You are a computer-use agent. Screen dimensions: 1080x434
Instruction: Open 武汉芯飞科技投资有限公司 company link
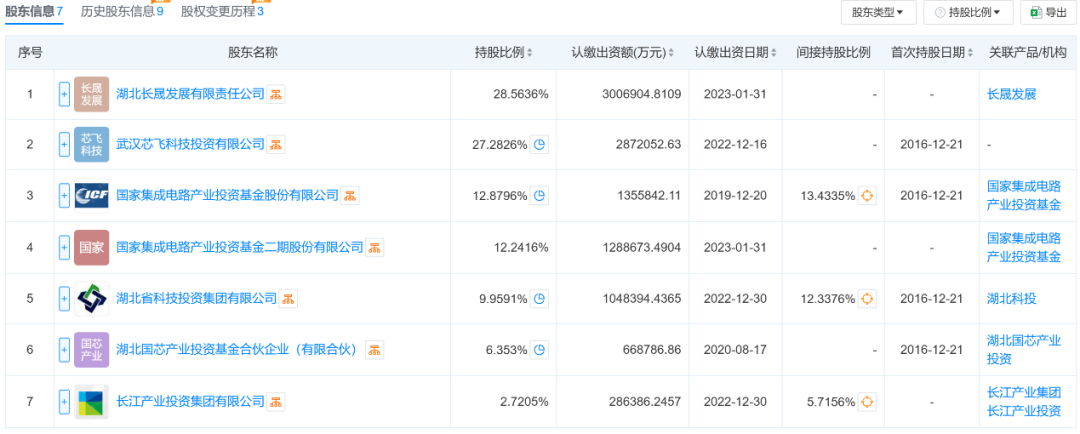pos(190,145)
